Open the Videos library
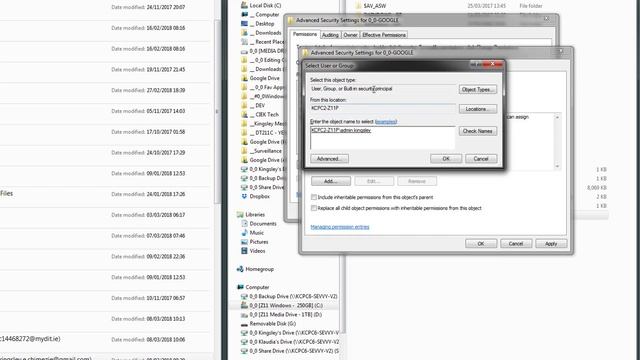The width and height of the screenshot is (640, 360). 253,251
